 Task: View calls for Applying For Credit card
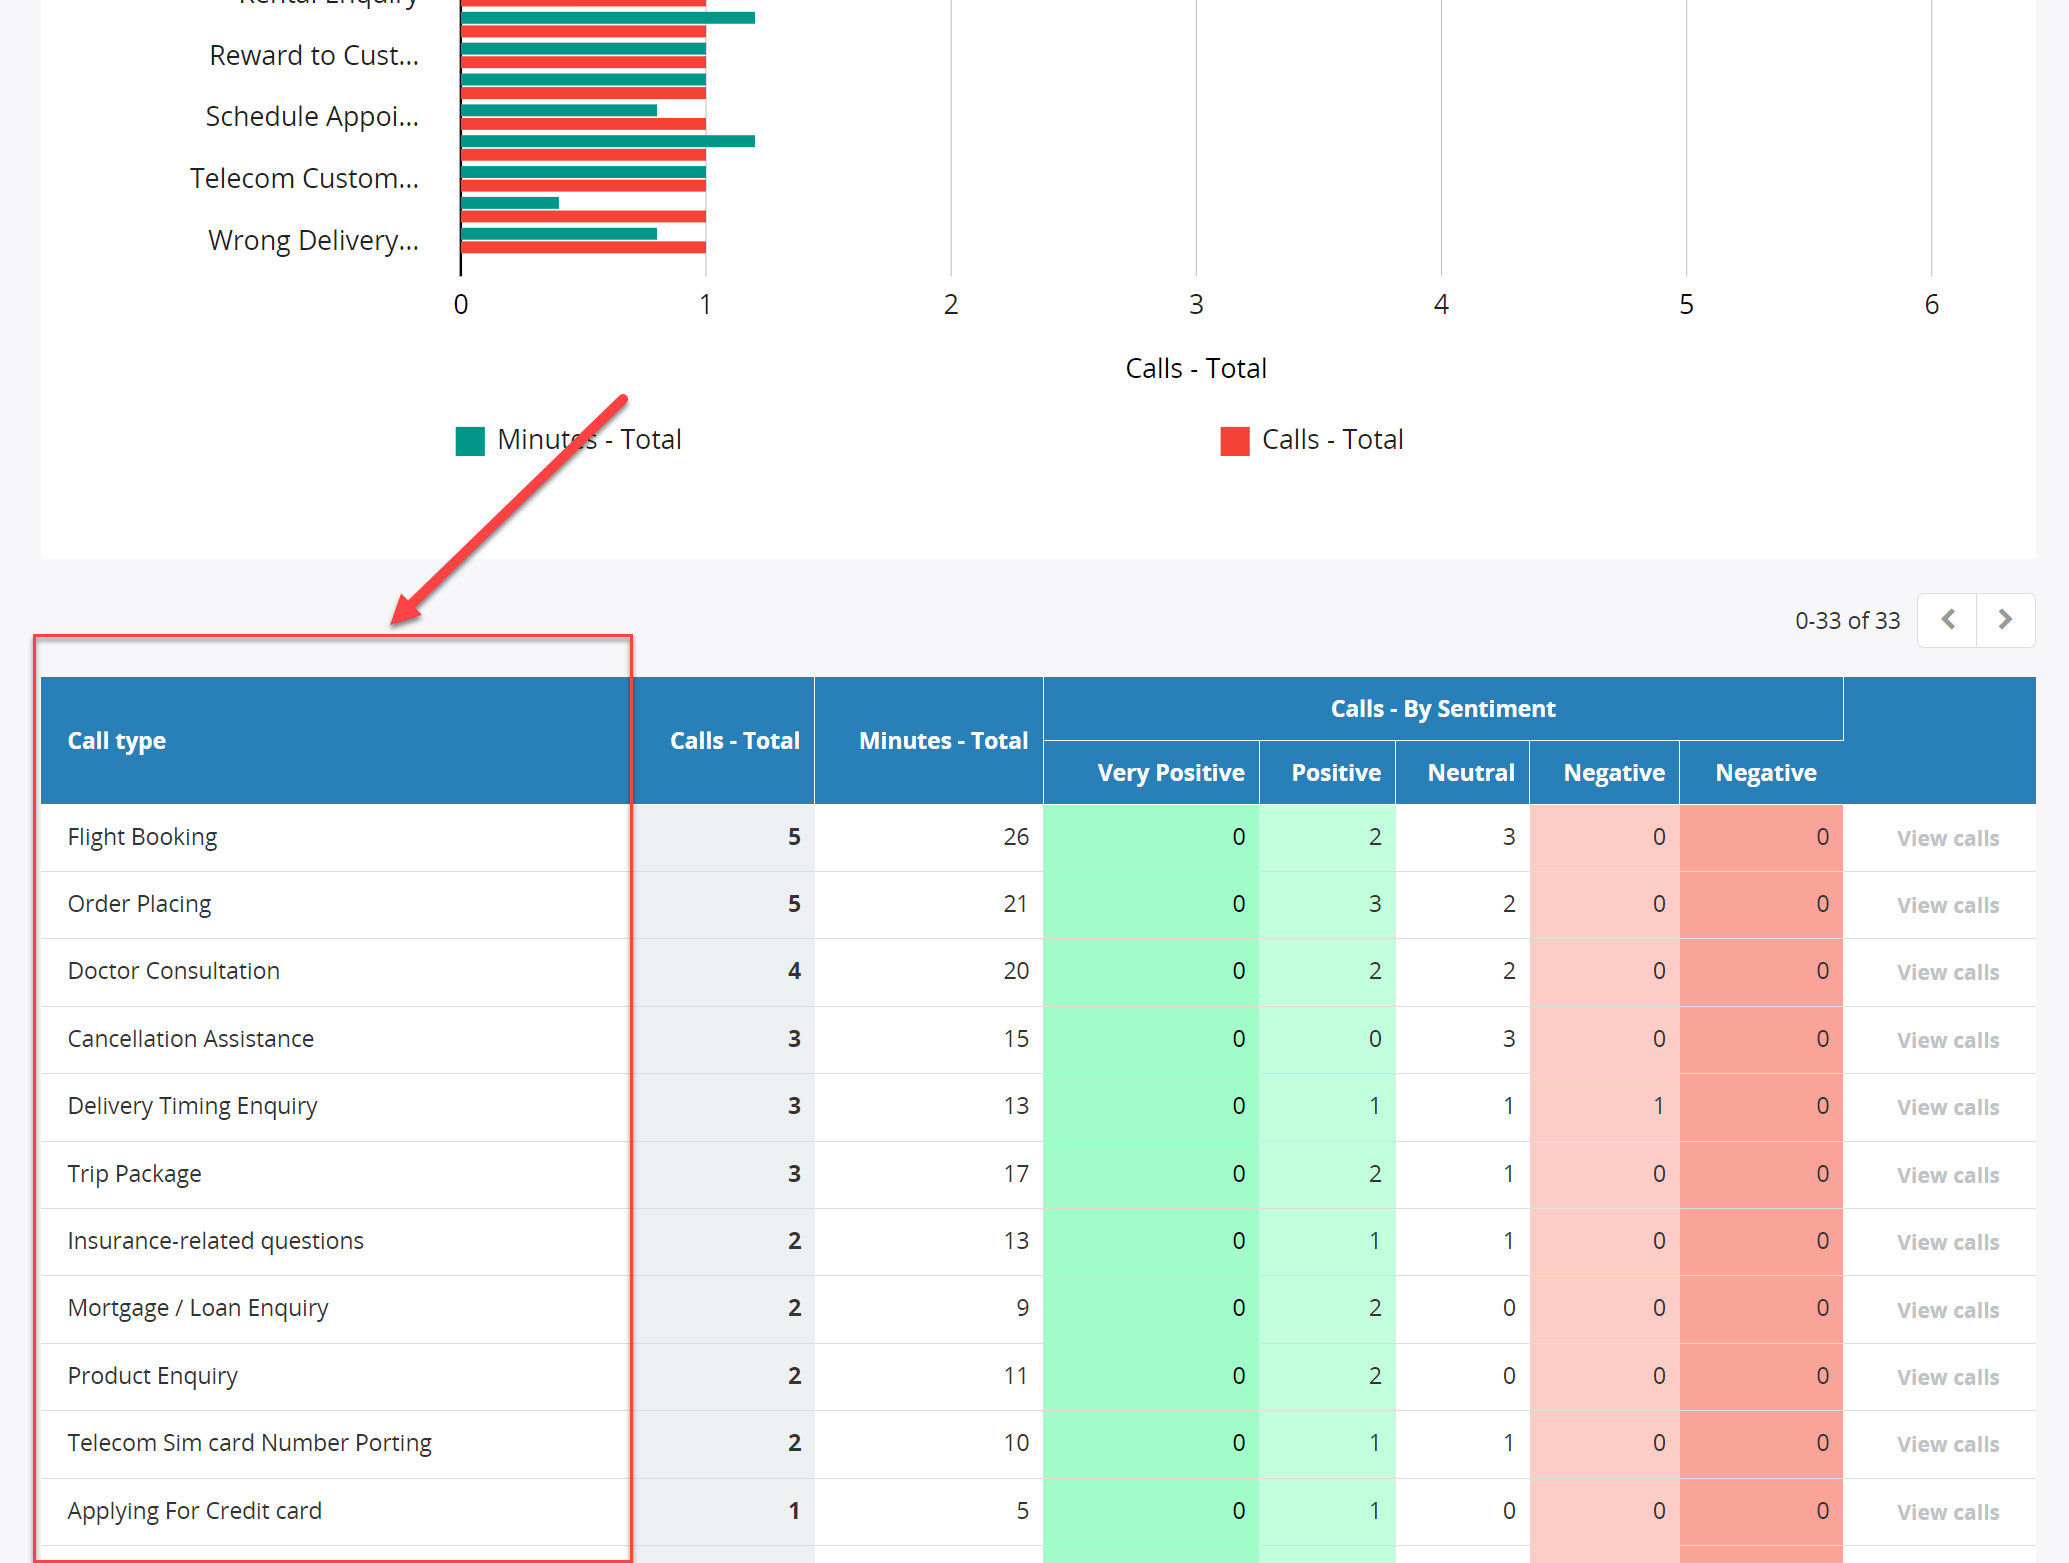pyautogui.click(x=1948, y=1512)
